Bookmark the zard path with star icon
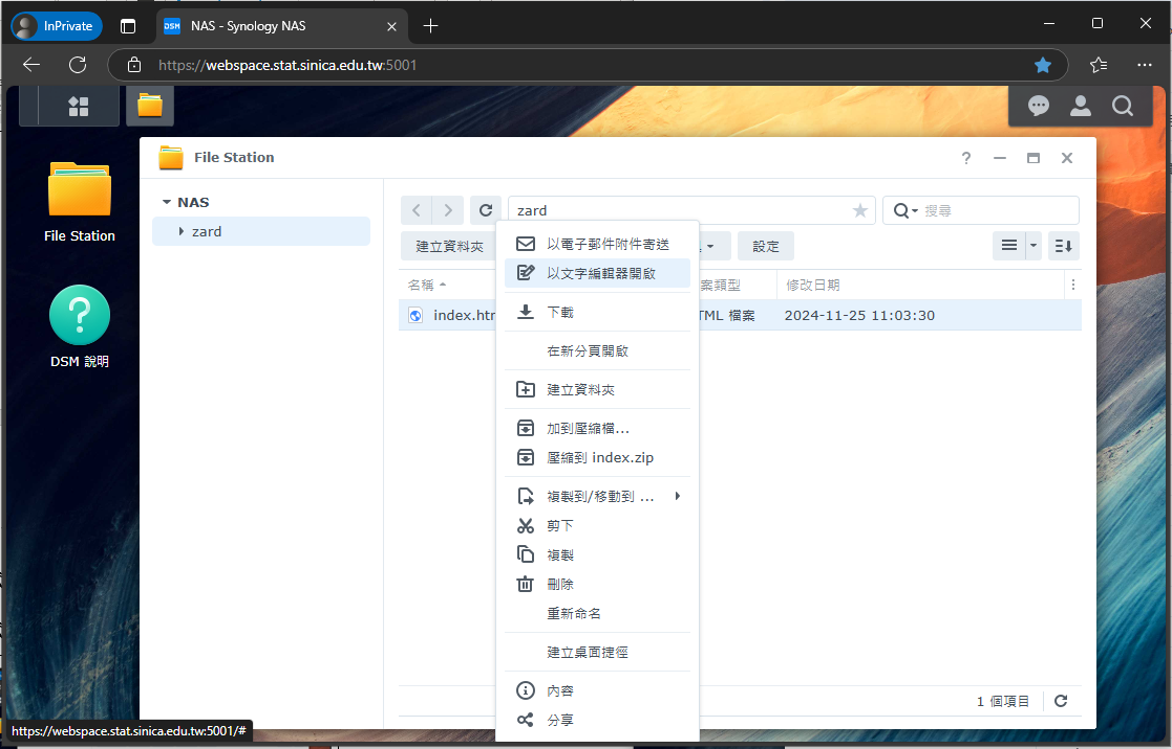1172x749 pixels. pyautogui.click(x=859, y=211)
